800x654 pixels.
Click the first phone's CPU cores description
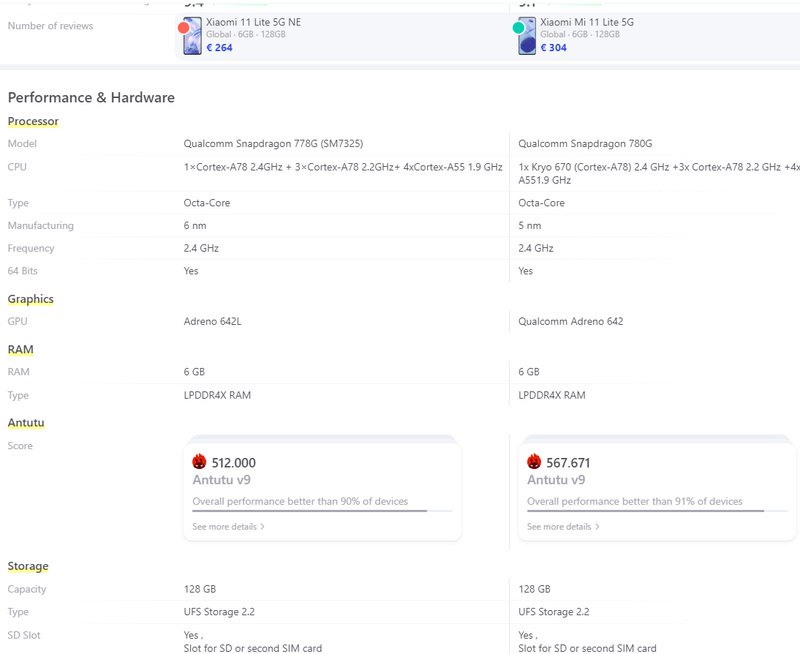coord(343,167)
